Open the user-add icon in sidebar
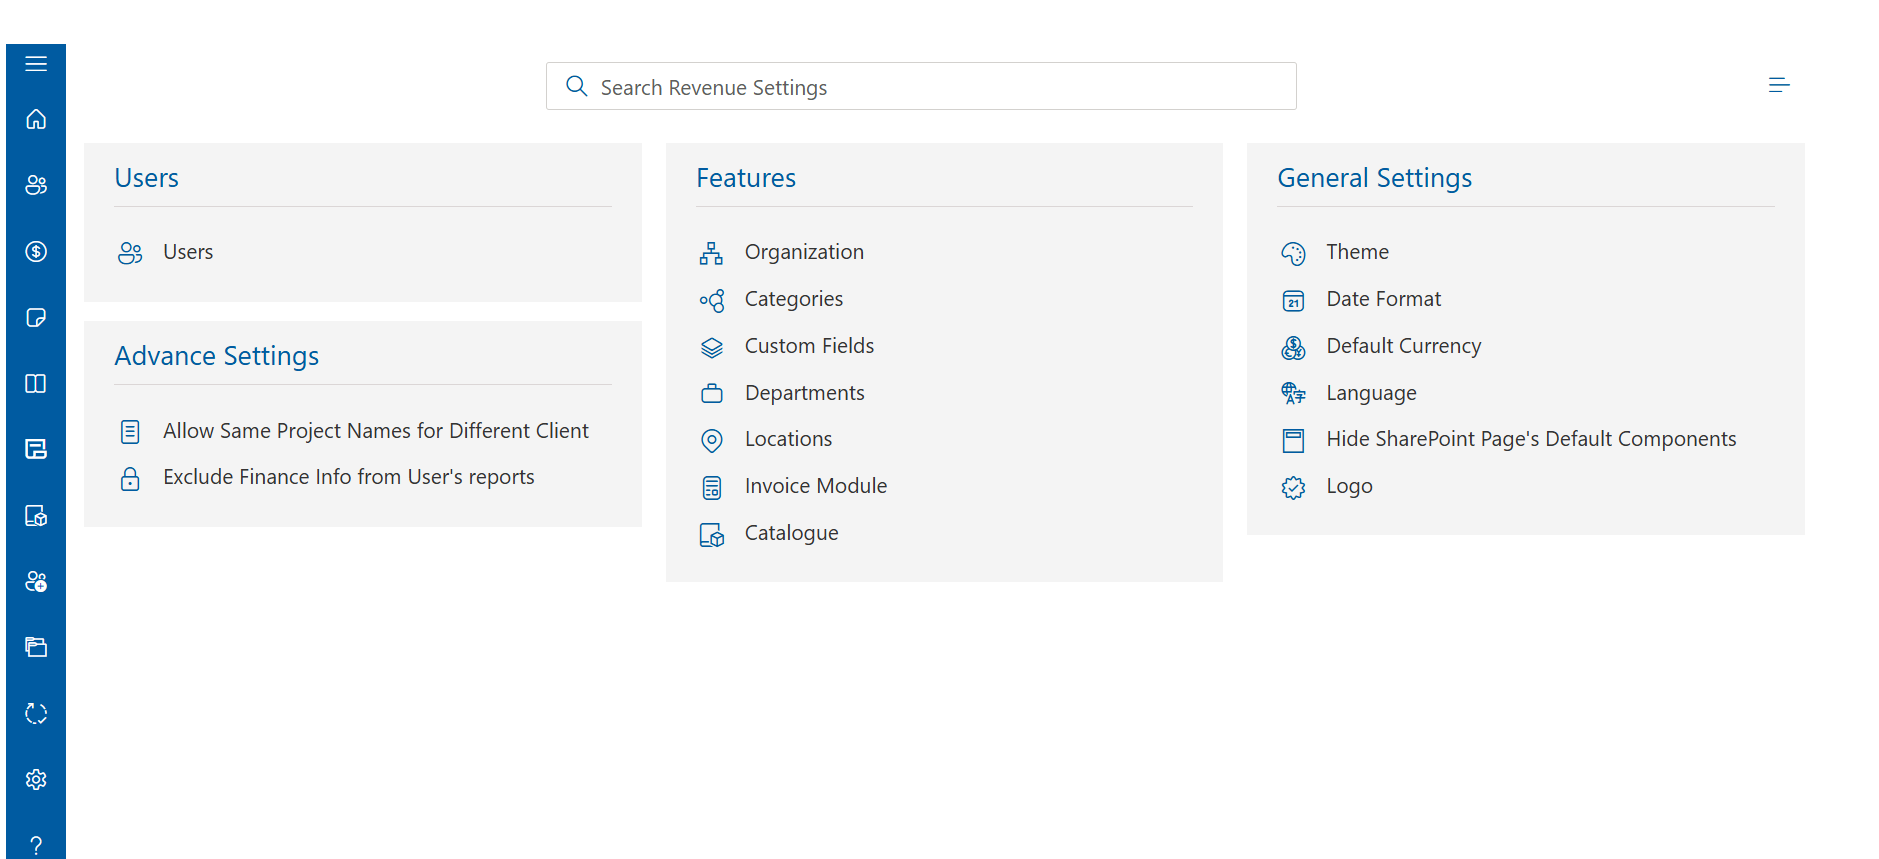The image size is (1879, 859). pyautogui.click(x=36, y=581)
